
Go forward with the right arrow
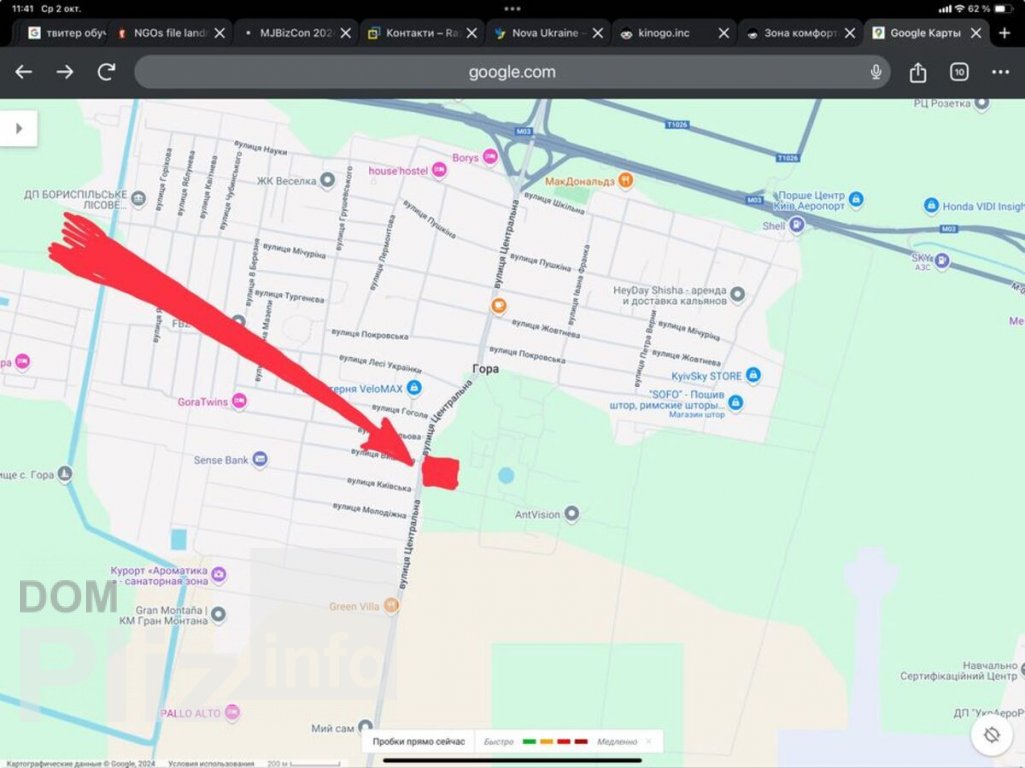point(65,72)
